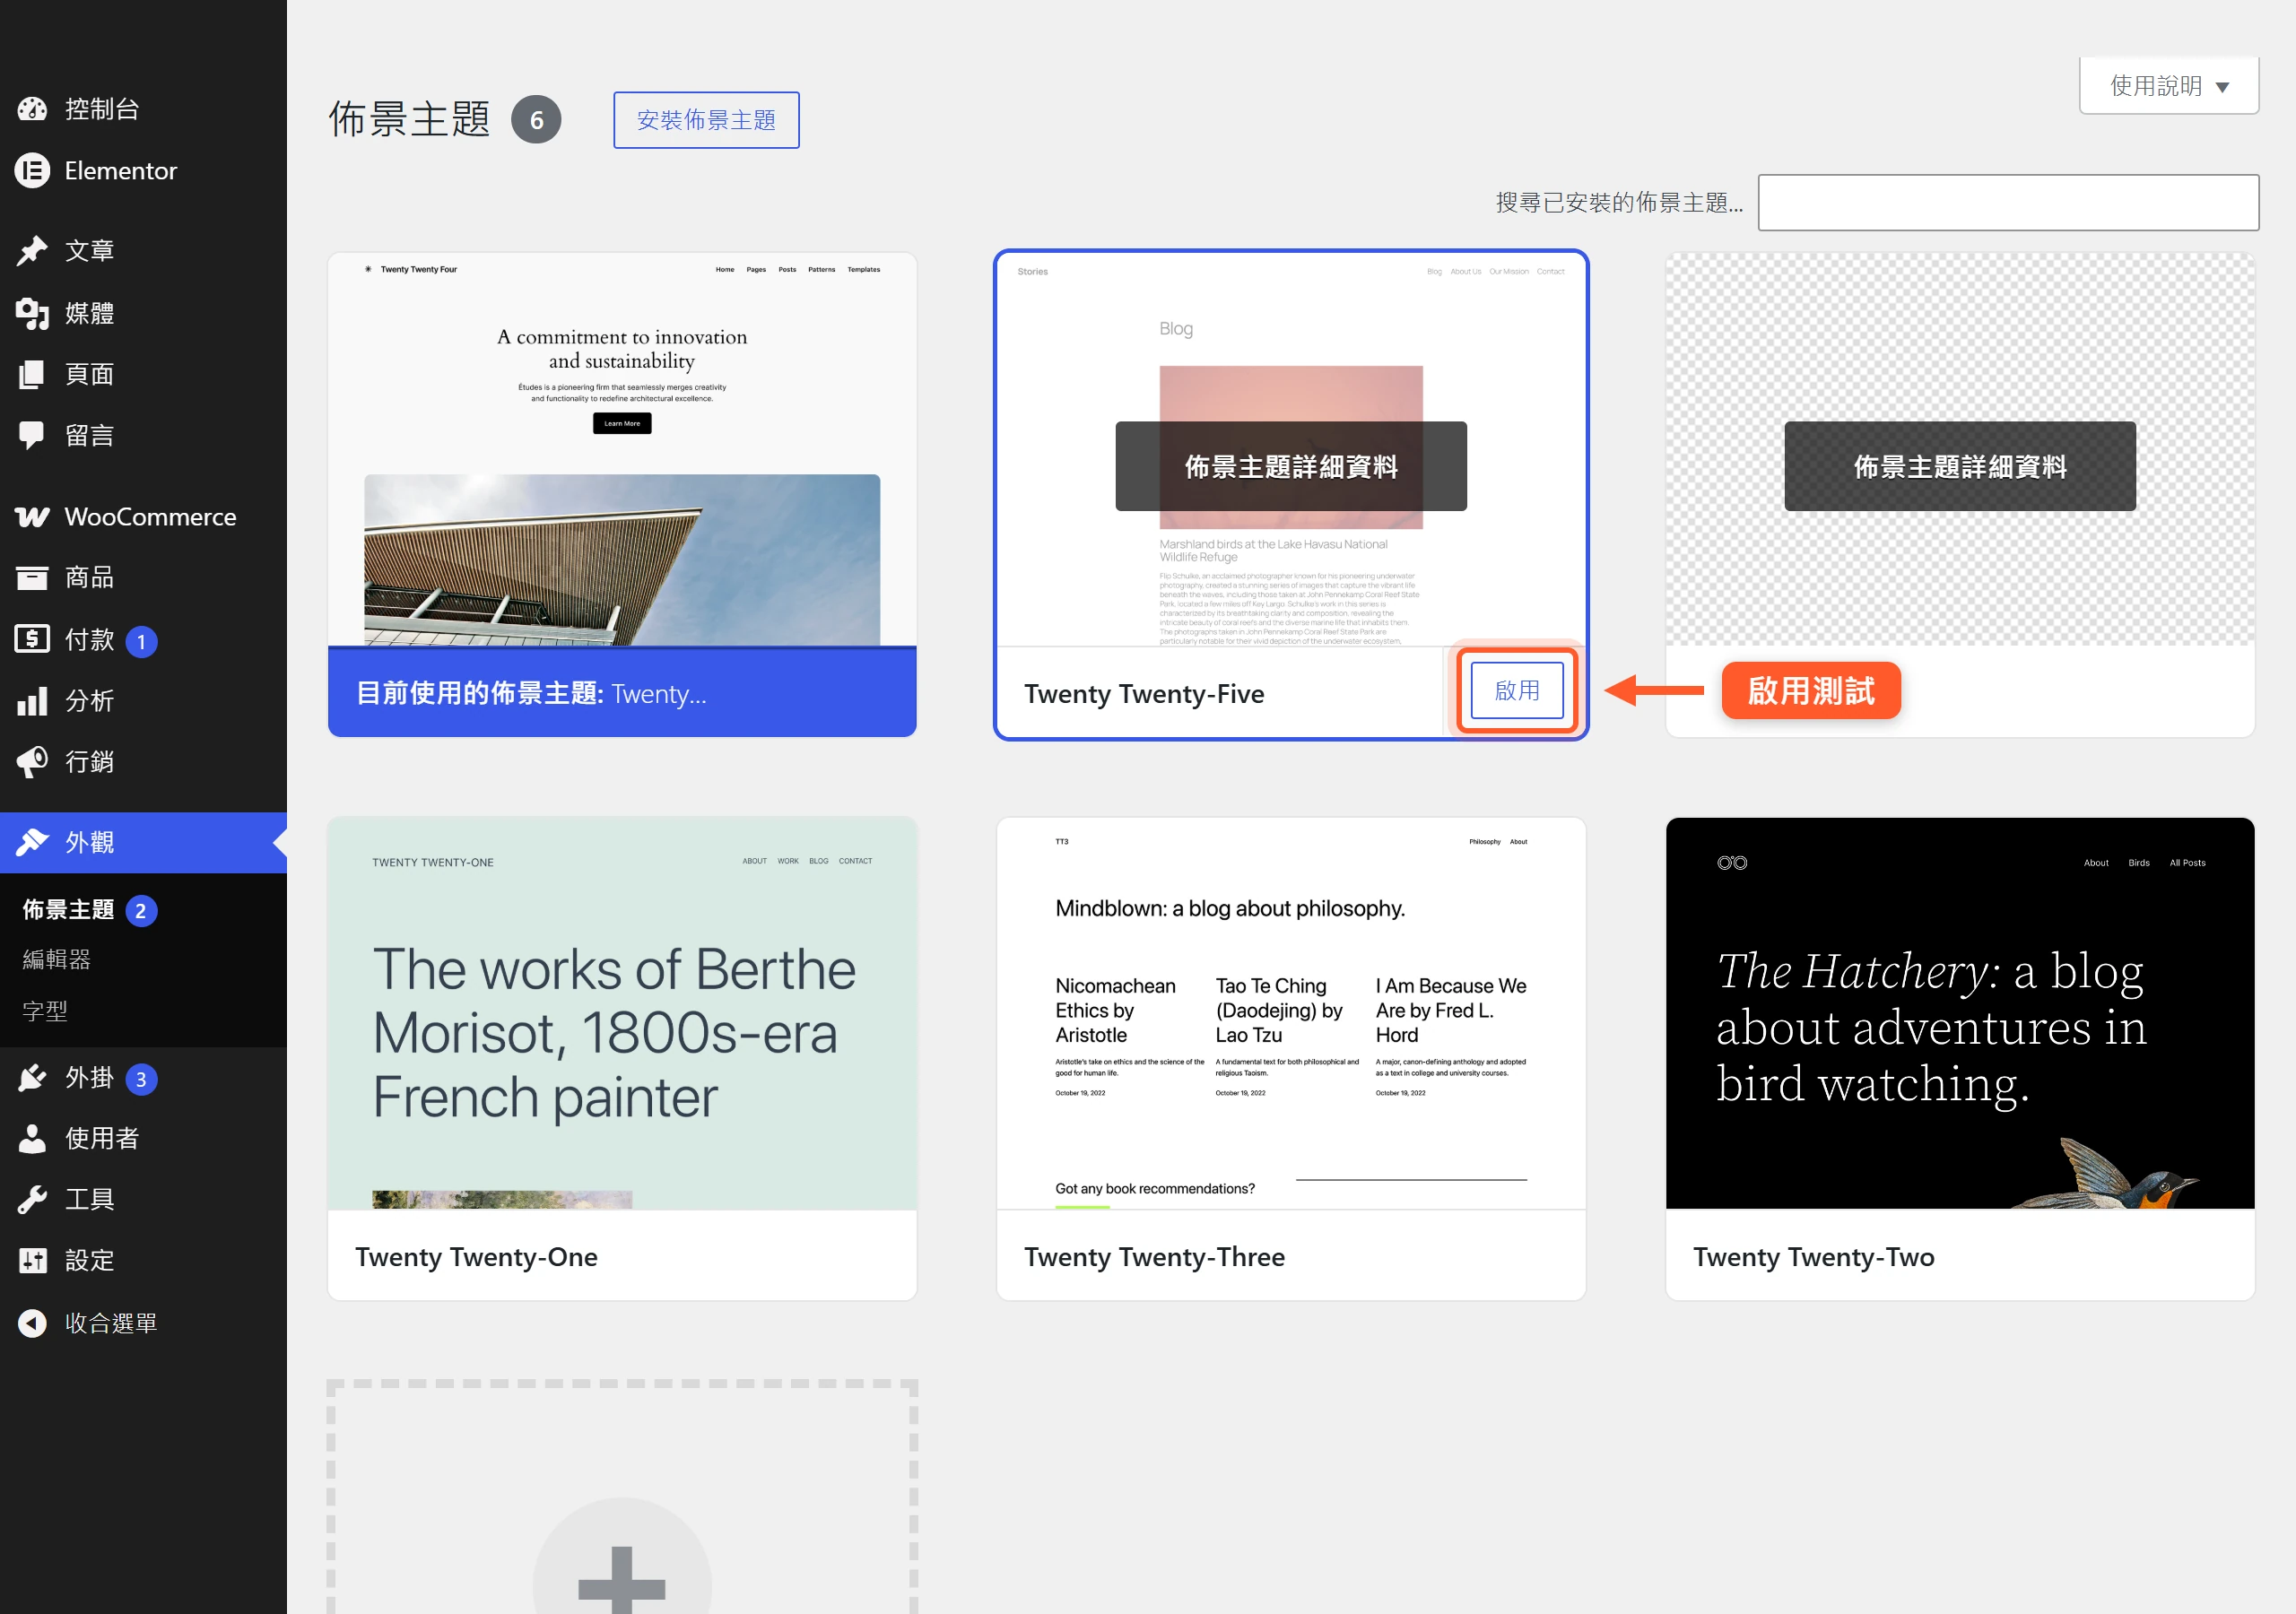Click the 工具 wrench icon
This screenshot has width=2296, height=1614.
tap(32, 1199)
